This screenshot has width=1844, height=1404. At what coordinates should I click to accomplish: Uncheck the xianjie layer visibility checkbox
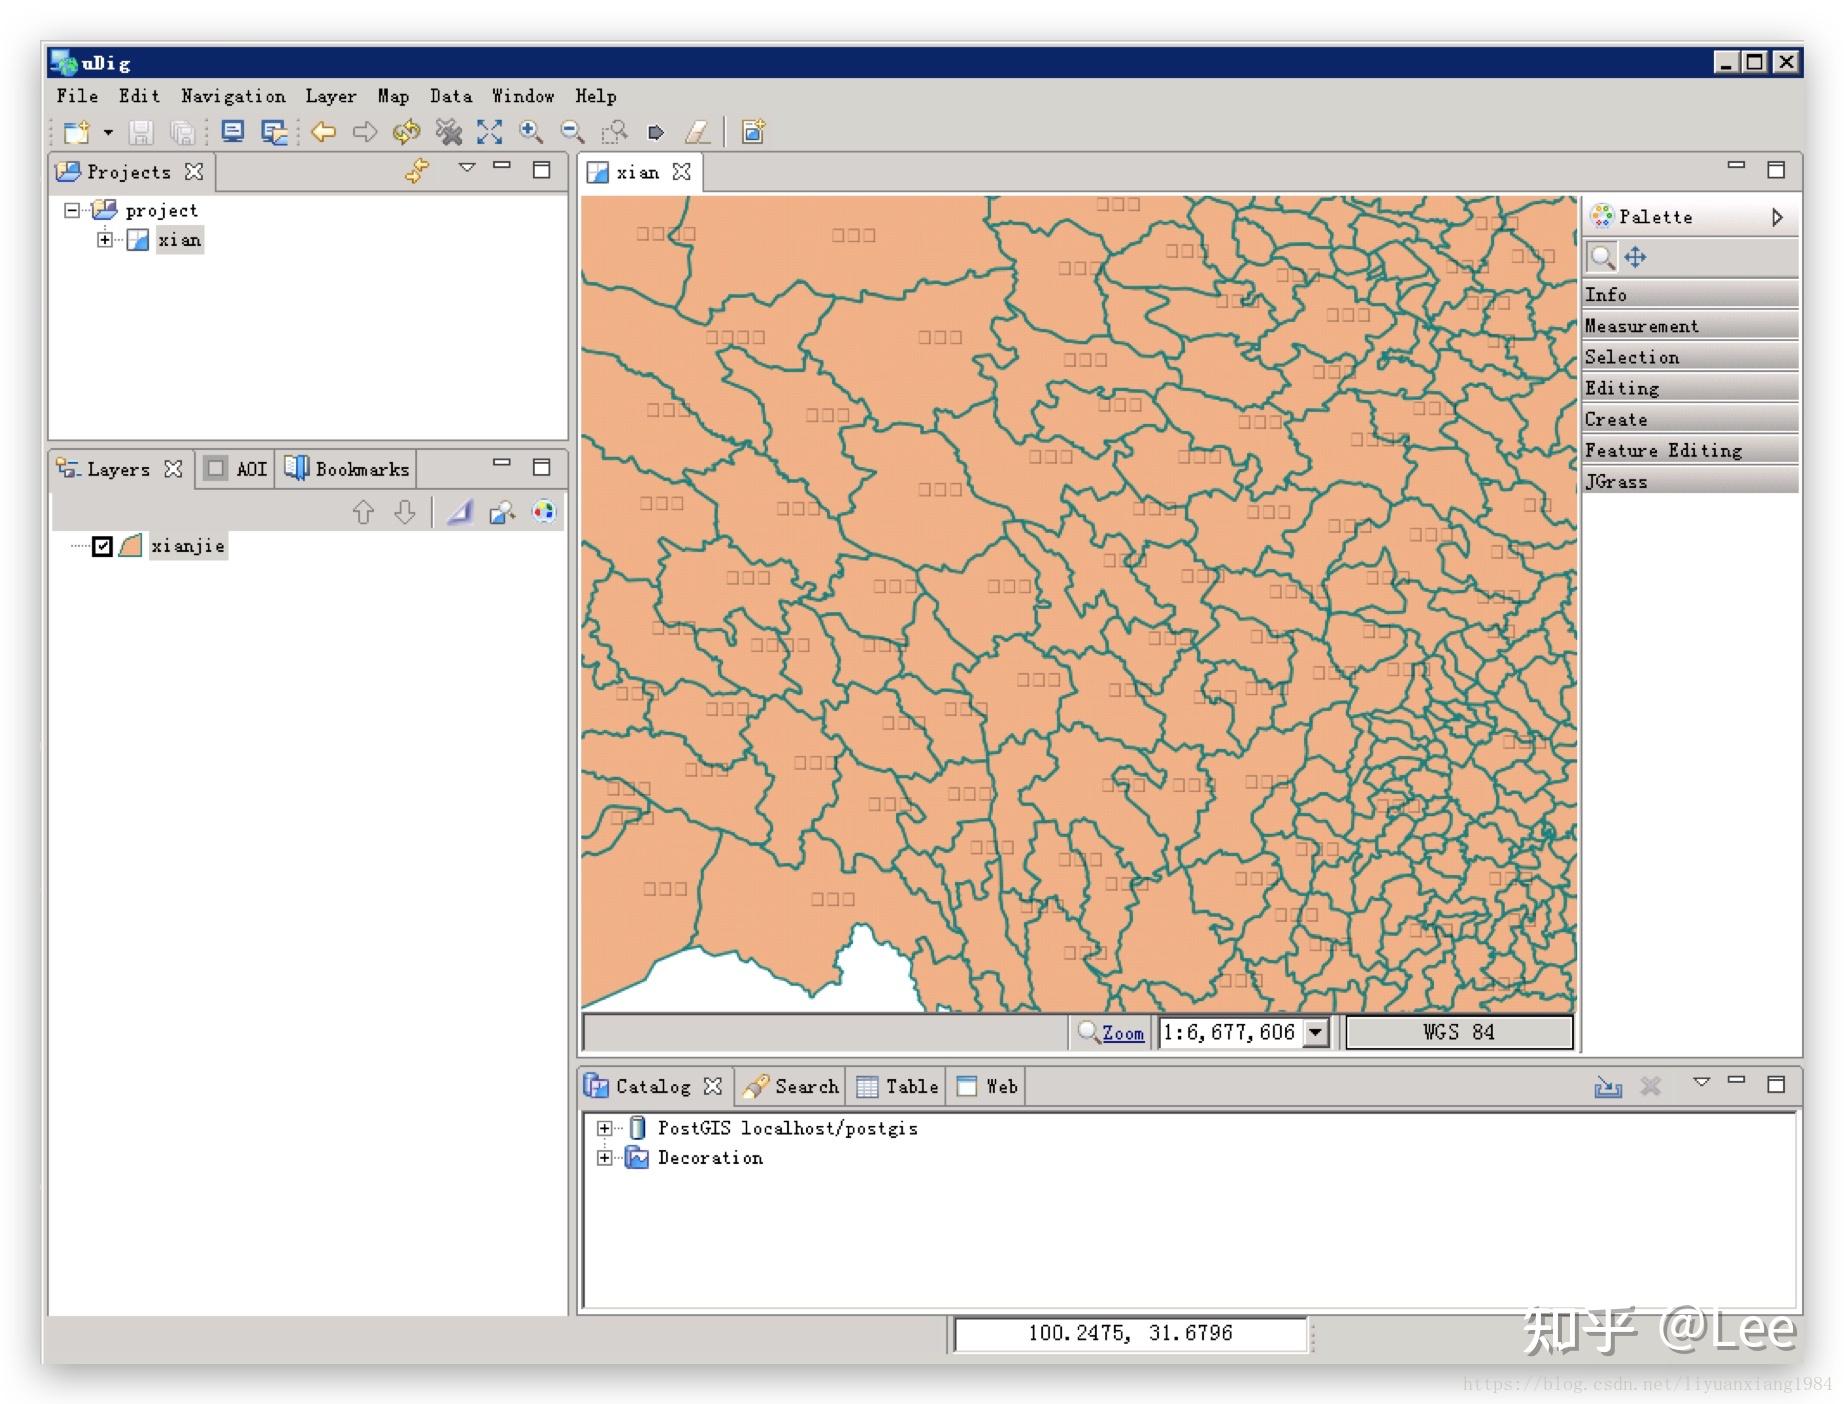(x=102, y=546)
